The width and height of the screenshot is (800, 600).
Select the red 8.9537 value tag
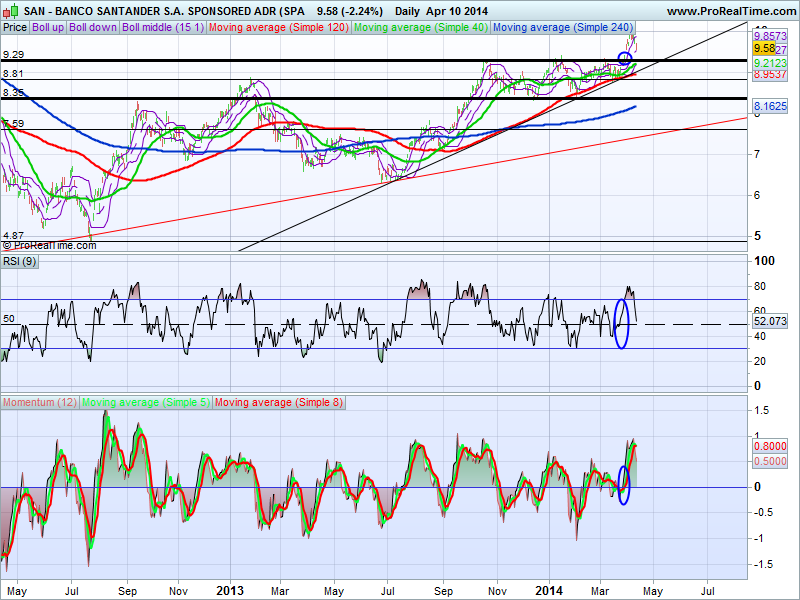tap(770, 74)
